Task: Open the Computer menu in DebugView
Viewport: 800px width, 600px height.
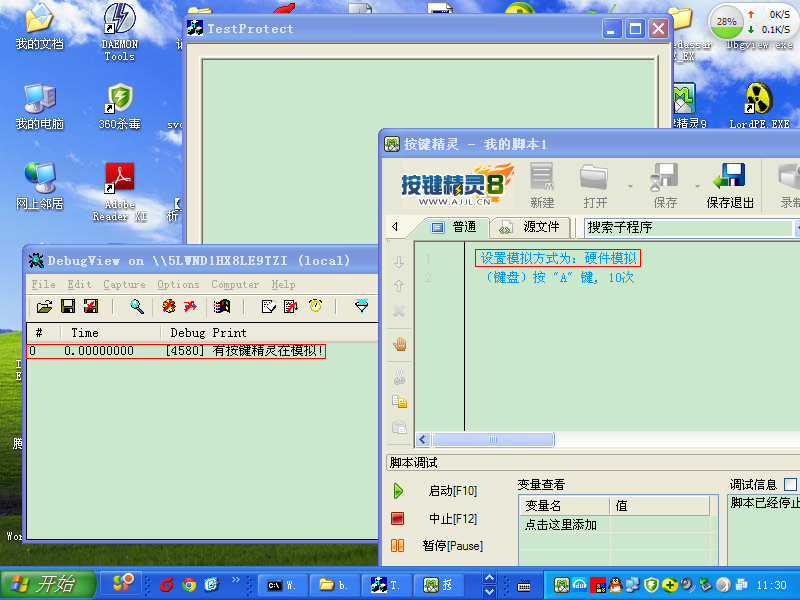Action: pos(235,285)
